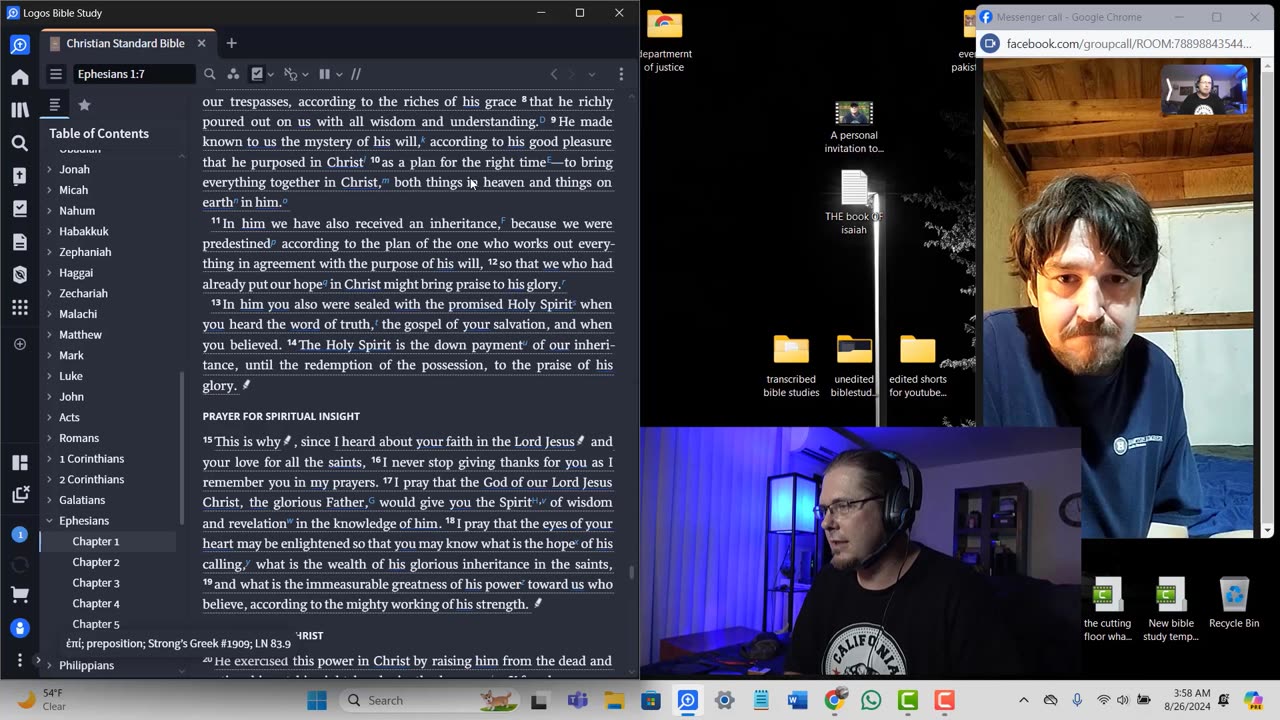Open WhatsApp from the taskbar

click(x=871, y=700)
